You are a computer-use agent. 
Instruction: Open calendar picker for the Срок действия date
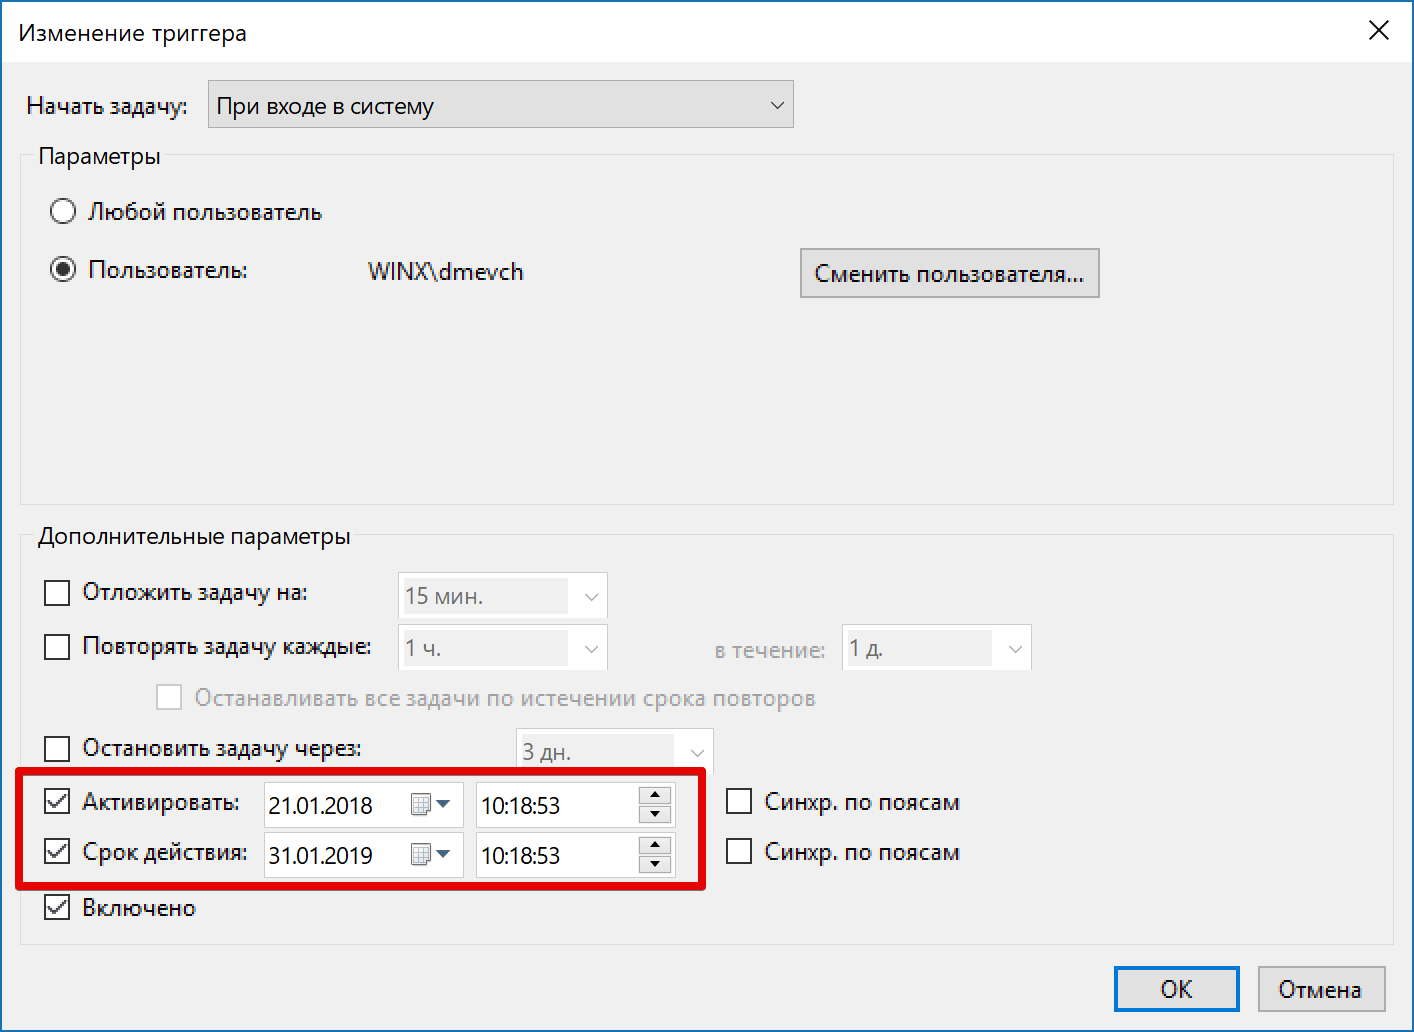click(x=431, y=854)
